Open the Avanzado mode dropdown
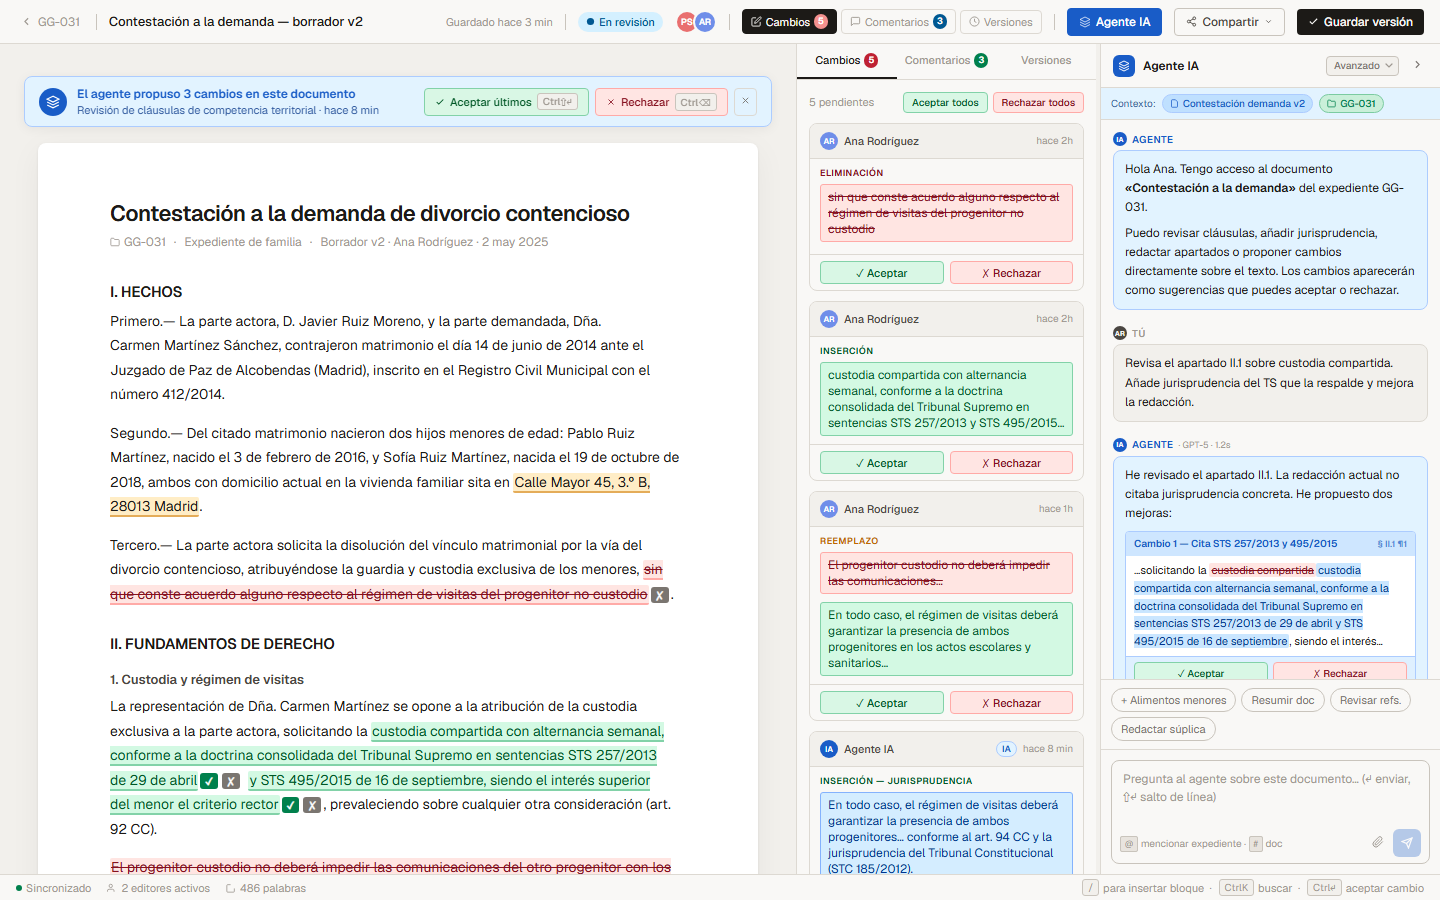This screenshot has height=900, width=1440. tap(1362, 66)
